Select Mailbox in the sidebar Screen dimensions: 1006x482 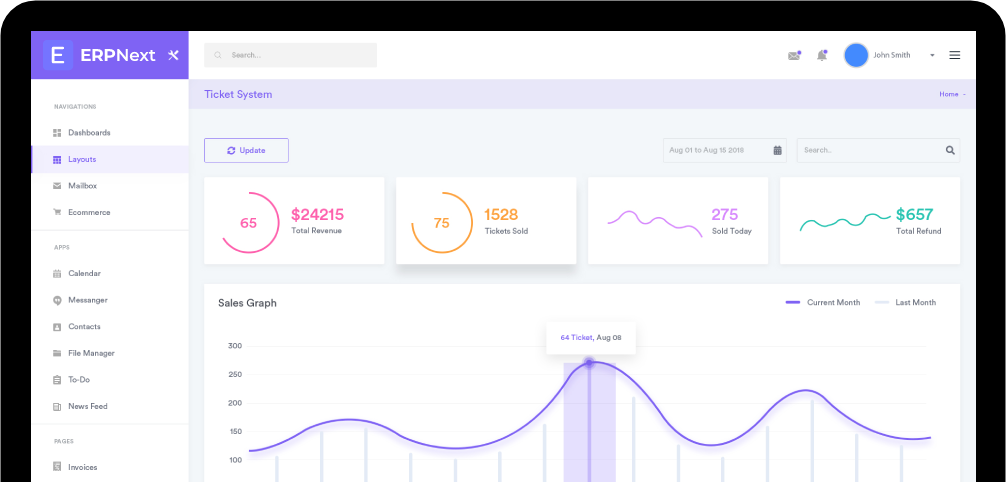pyautogui.click(x=82, y=186)
